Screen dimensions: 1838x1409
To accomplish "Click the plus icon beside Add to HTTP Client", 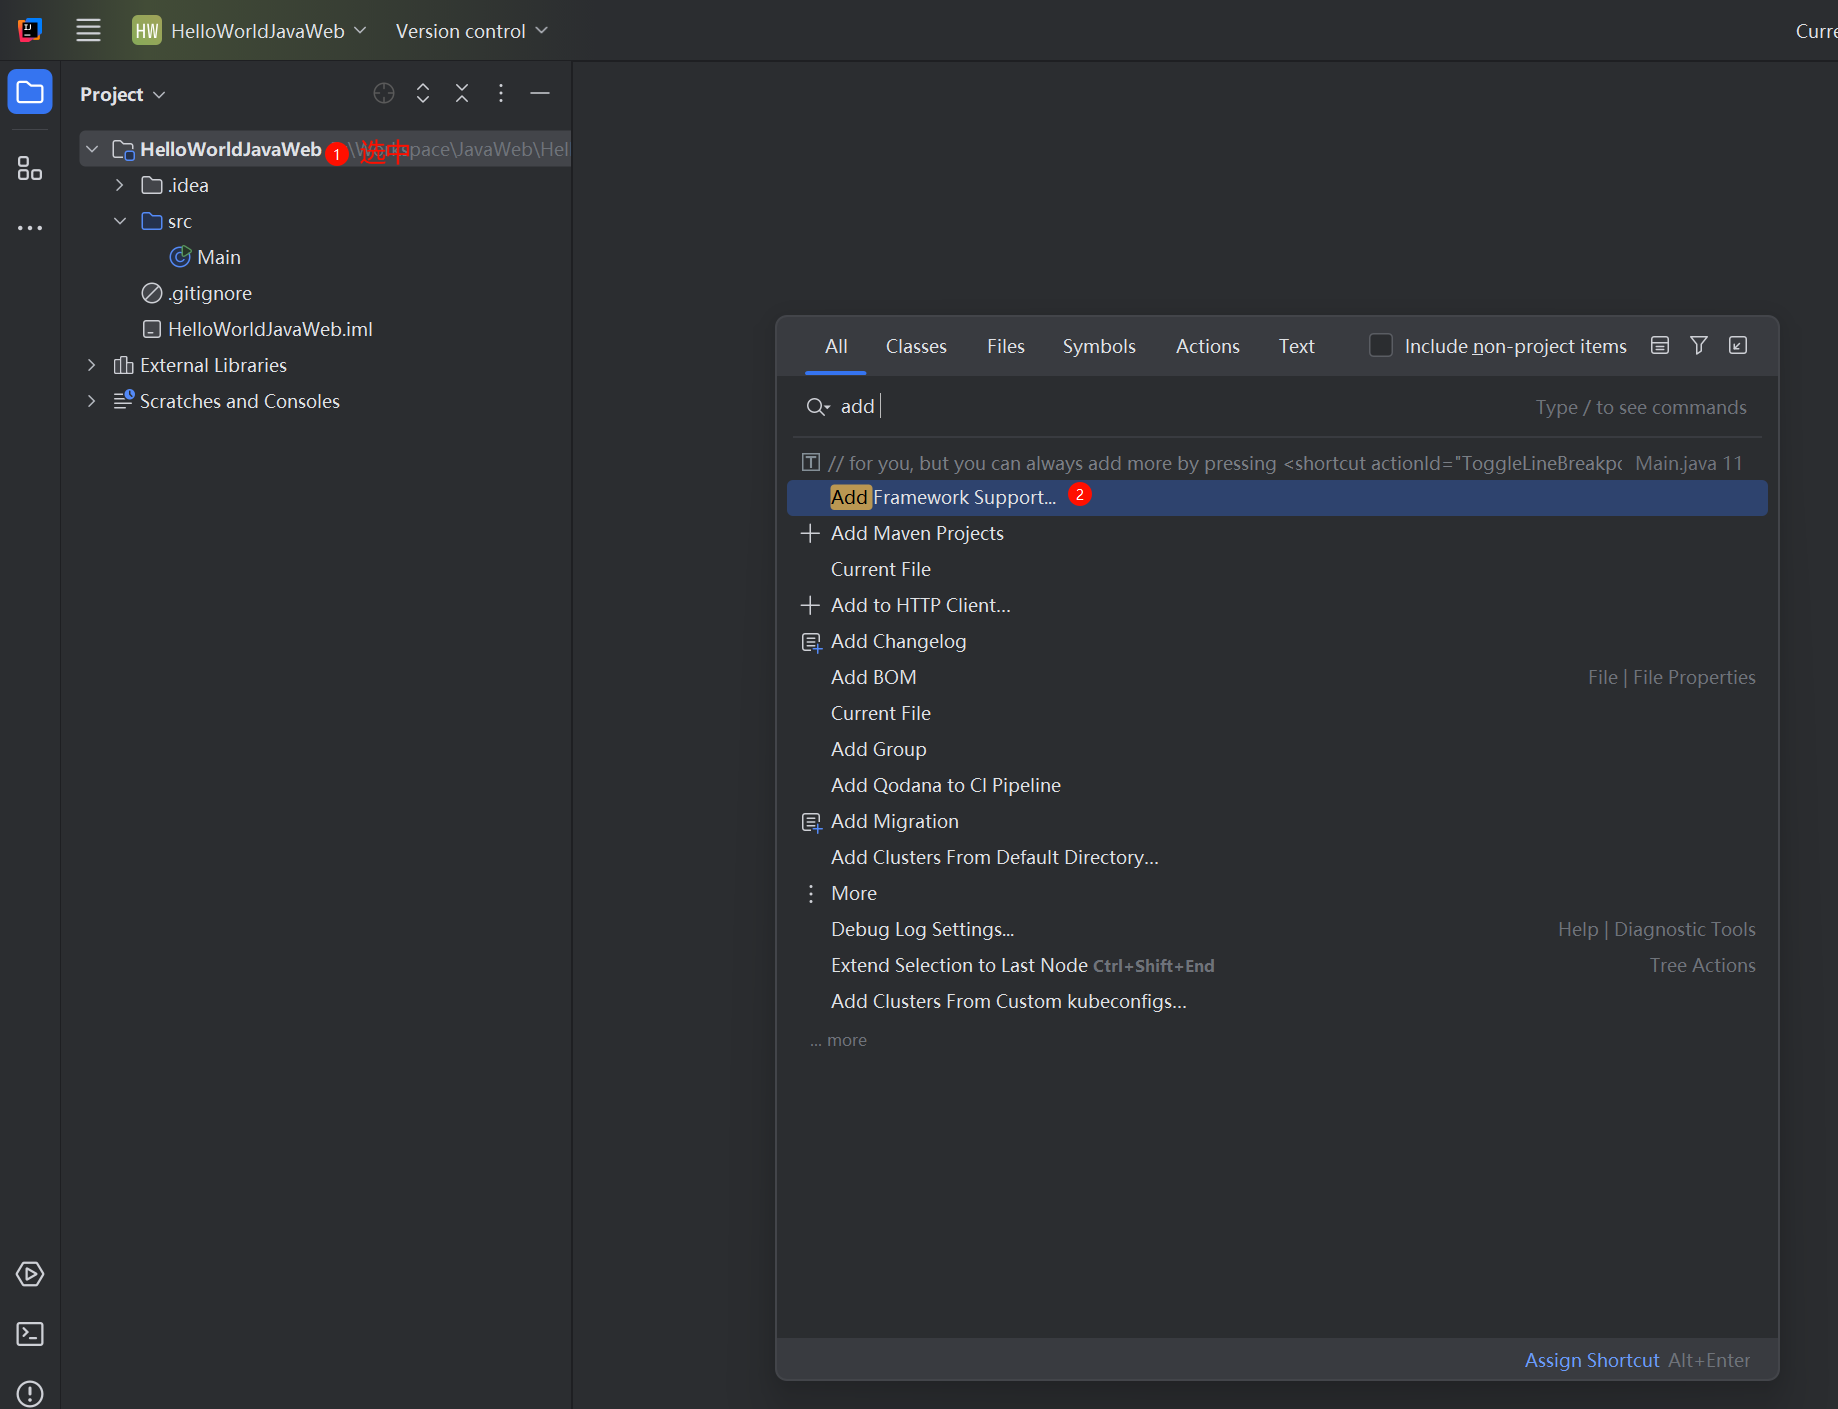I will [x=811, y=605].
